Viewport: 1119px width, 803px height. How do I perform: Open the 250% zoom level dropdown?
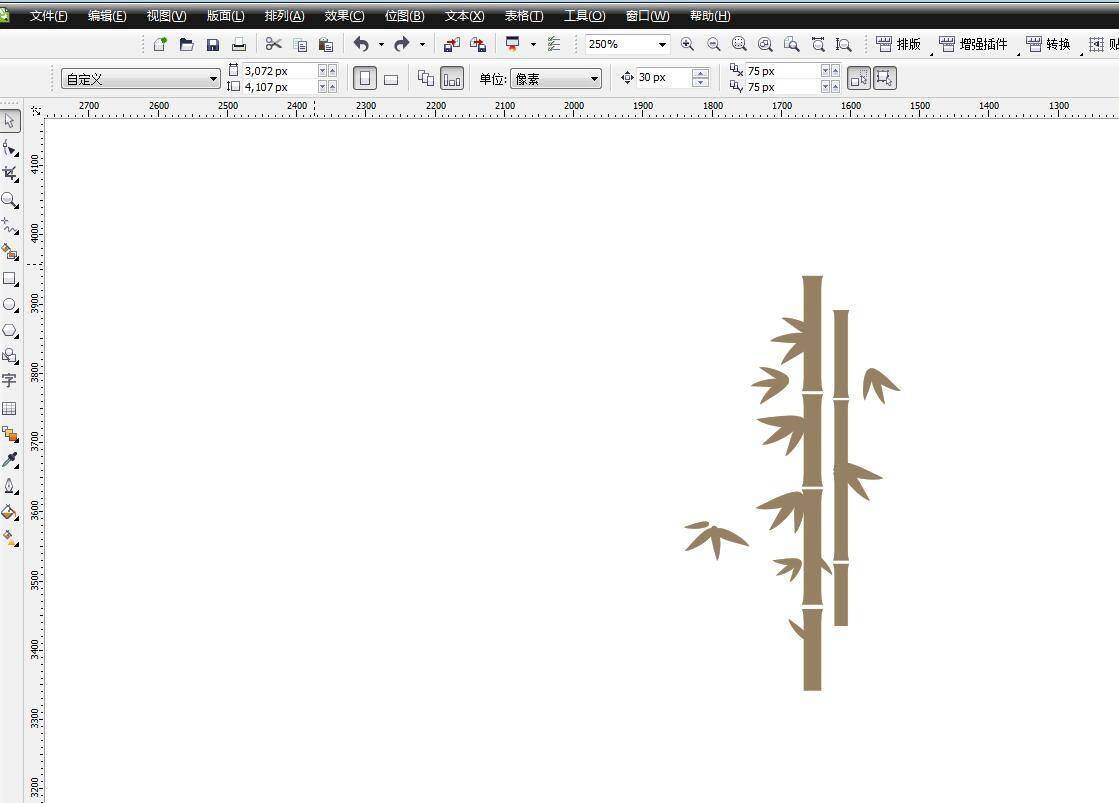(662, 44)
